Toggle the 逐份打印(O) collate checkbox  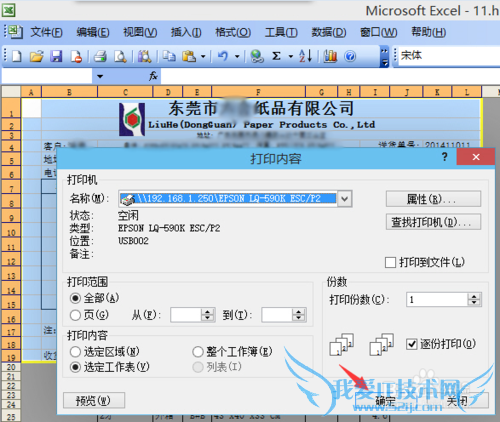(412, 344)
